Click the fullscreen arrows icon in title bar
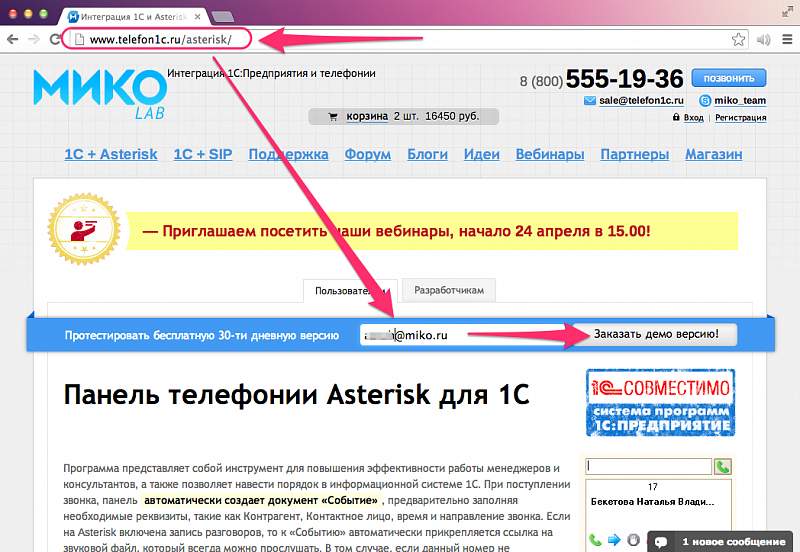The height and width of the screenshot is (552, 800). 787,12
